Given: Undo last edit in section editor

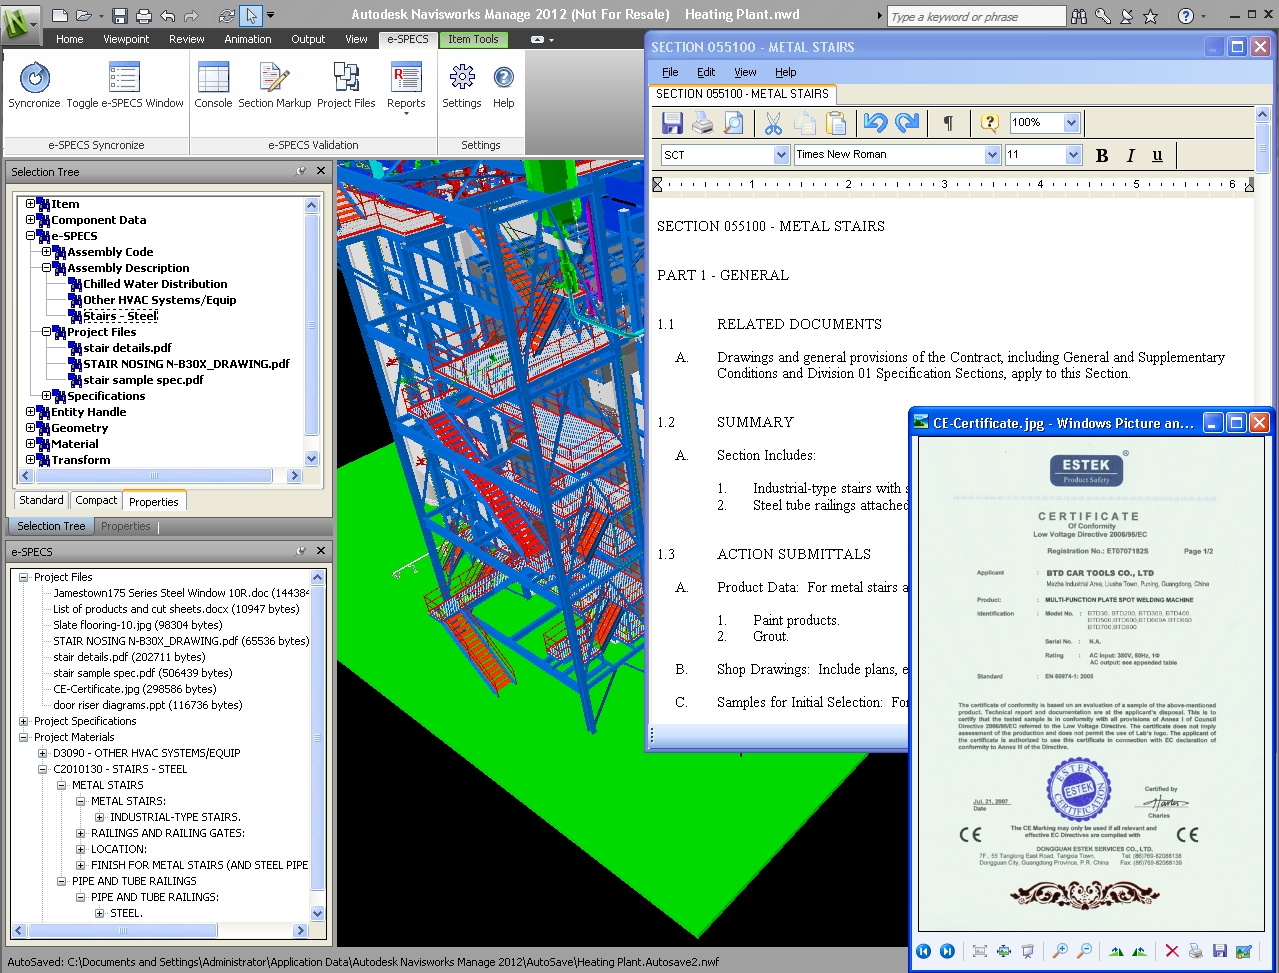Looking at the screenshot, I should click(x=876, y=123).
